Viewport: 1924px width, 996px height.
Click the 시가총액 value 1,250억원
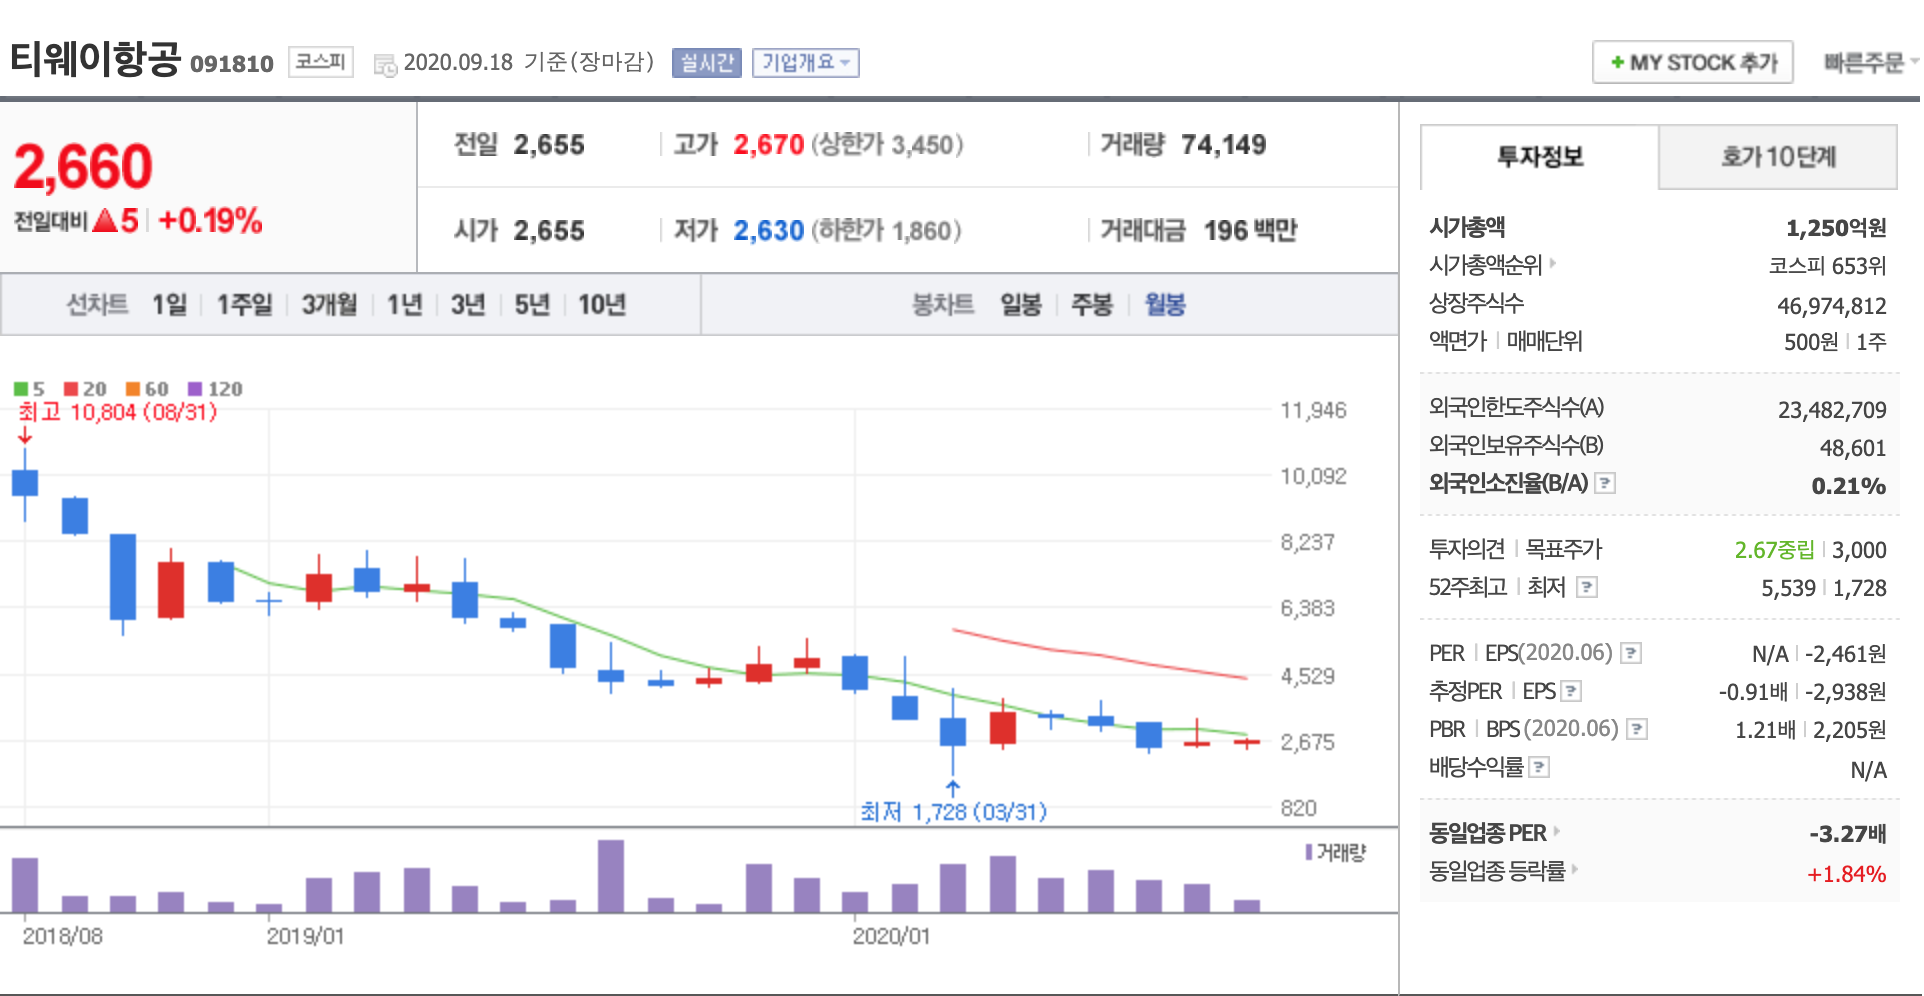(x=1836, y=228)
